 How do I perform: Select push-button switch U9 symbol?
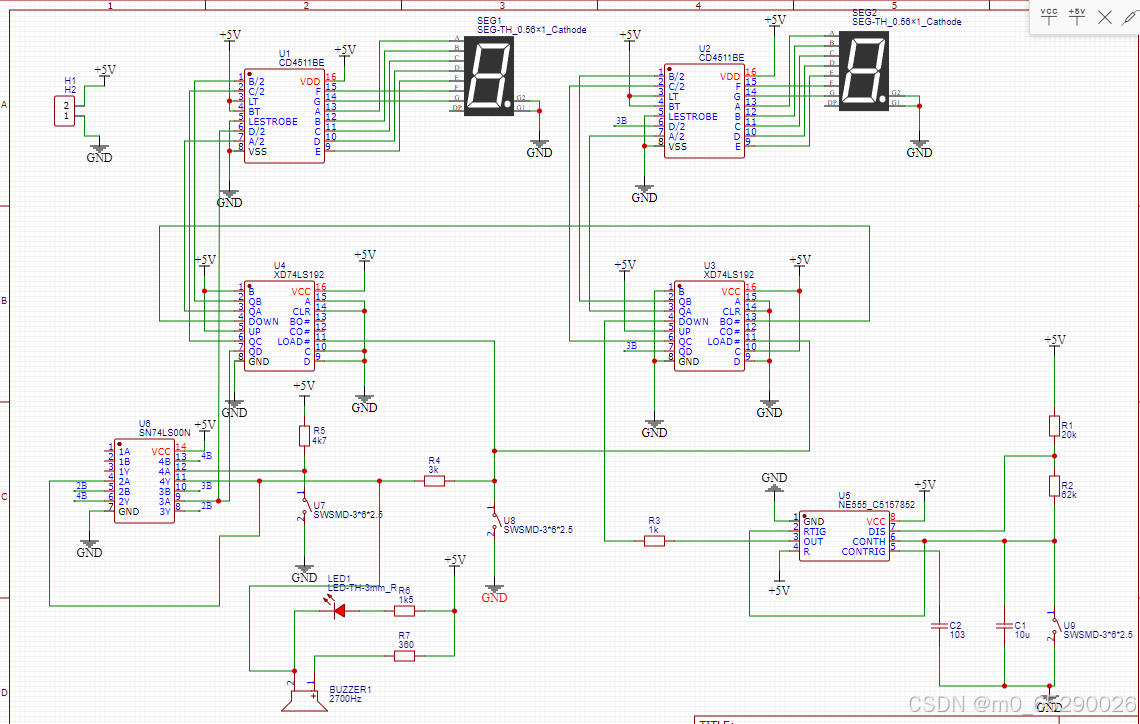(1054, 626)
